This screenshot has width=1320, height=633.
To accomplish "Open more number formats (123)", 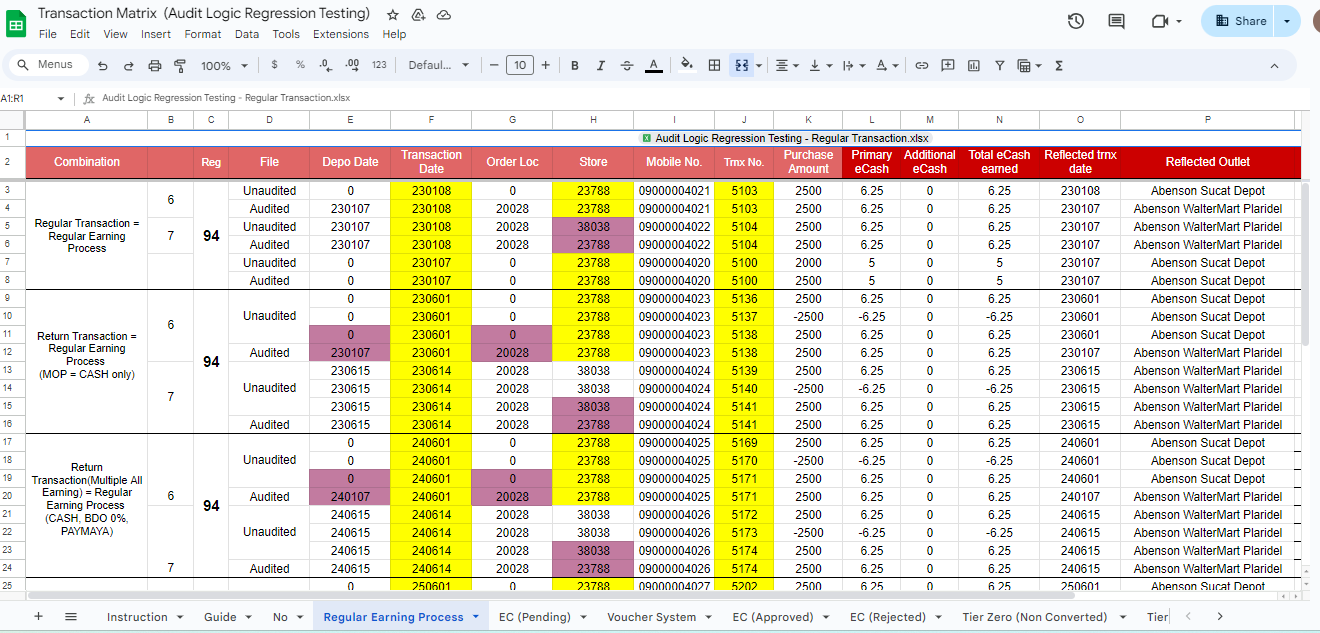I will [x=379, y=65].
